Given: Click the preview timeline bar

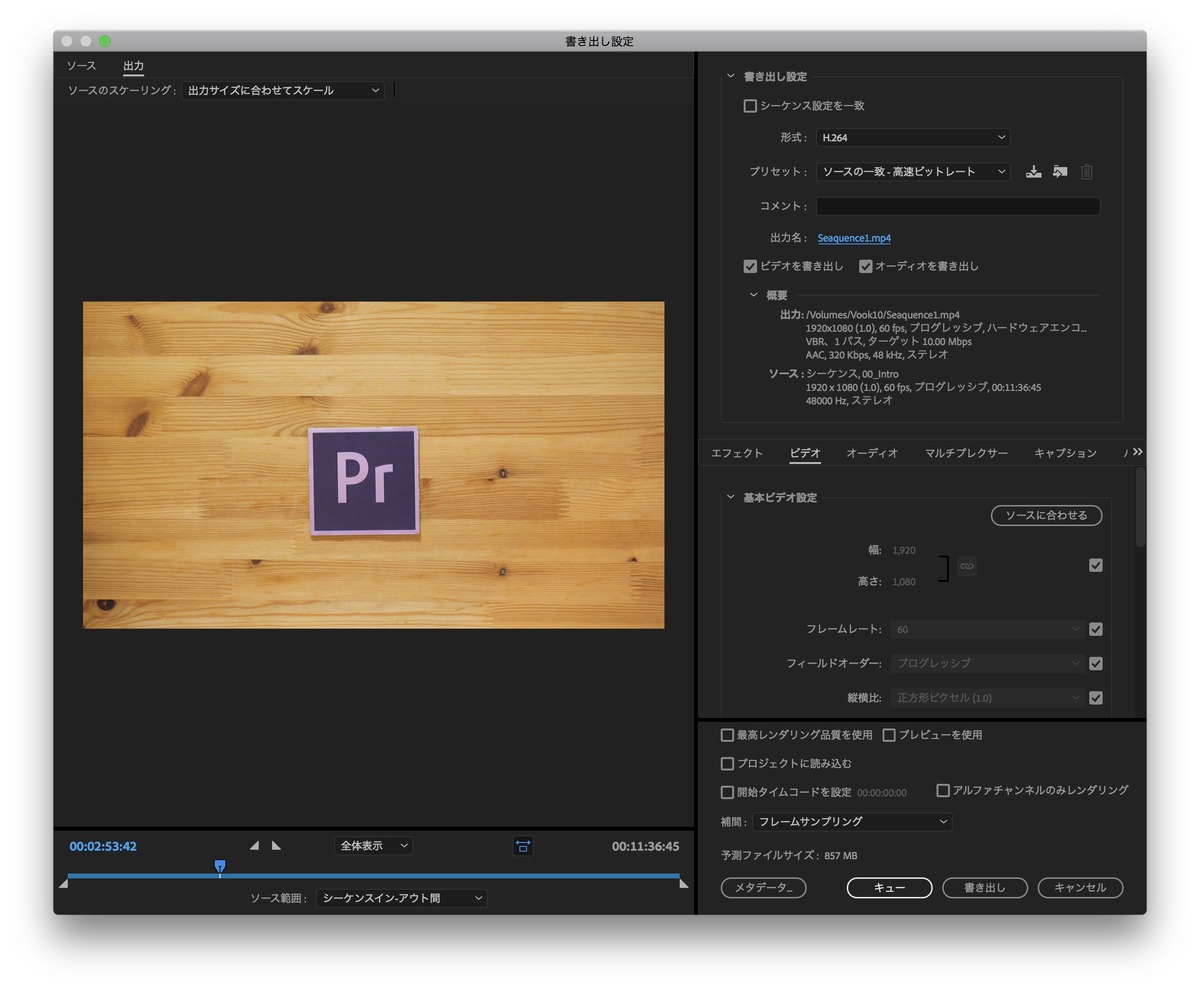Looking at the screenshot, I should (373, 876).
